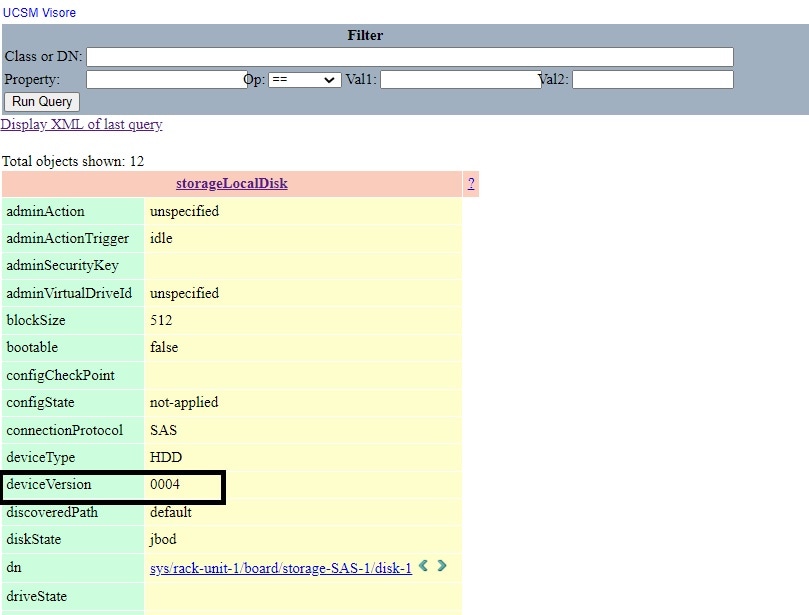Image resolution: width=809 pixels, height=615 pixels.
Task: Click the bootable value false
Action: [164, 347]
